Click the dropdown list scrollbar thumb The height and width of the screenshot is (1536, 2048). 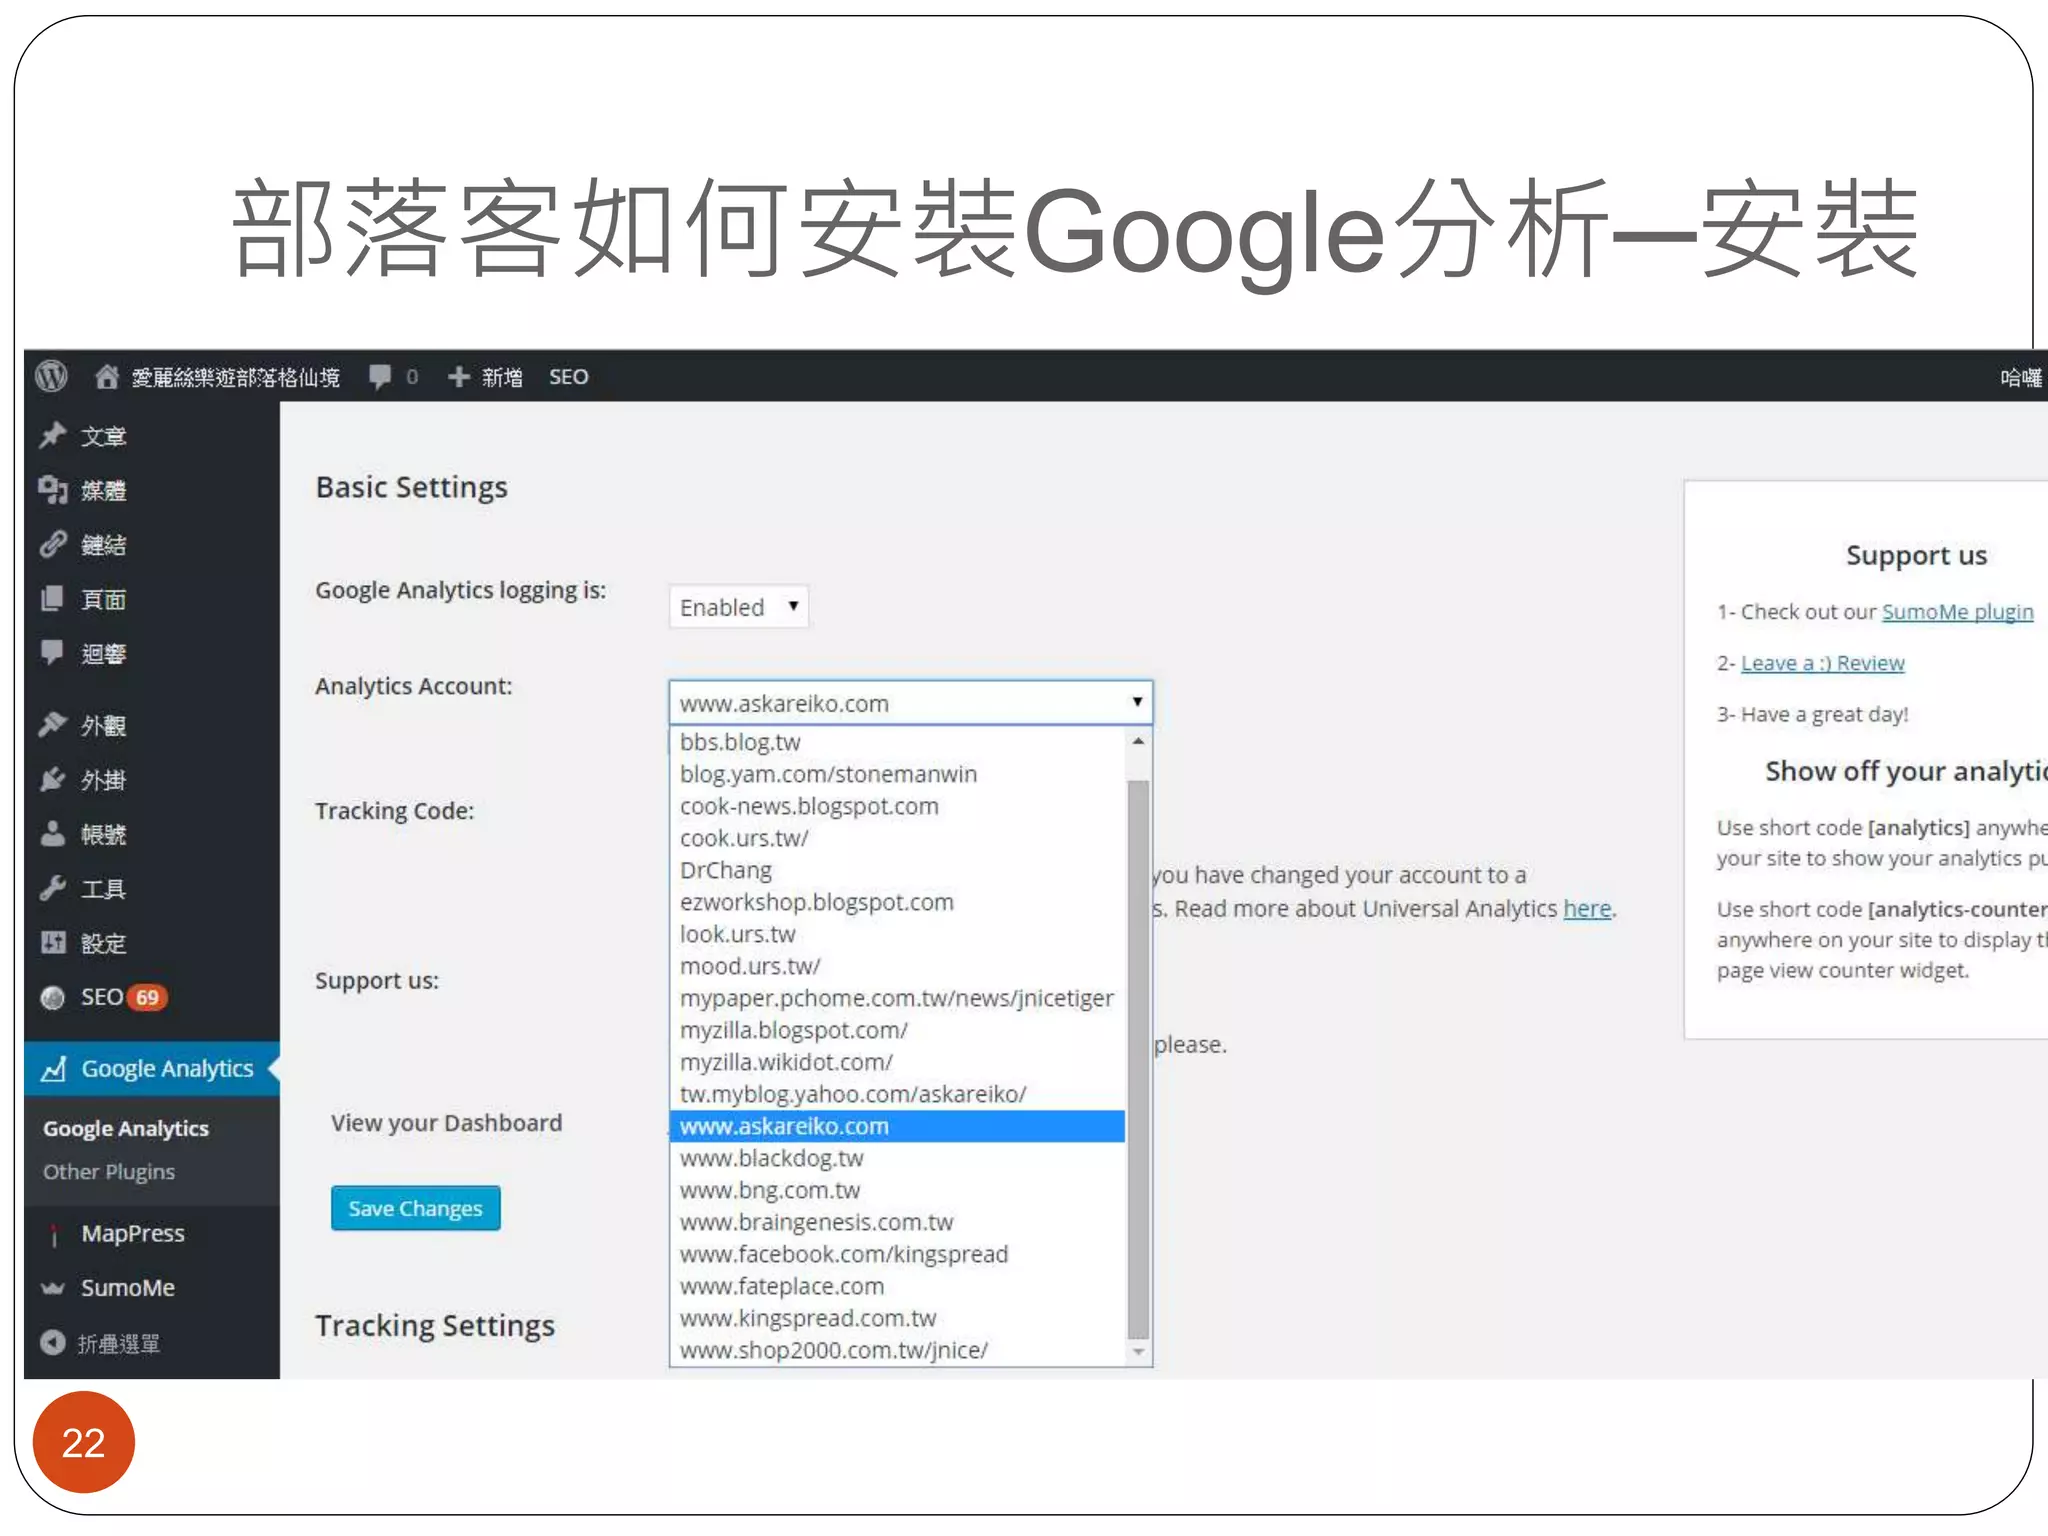[1138, 1060]
